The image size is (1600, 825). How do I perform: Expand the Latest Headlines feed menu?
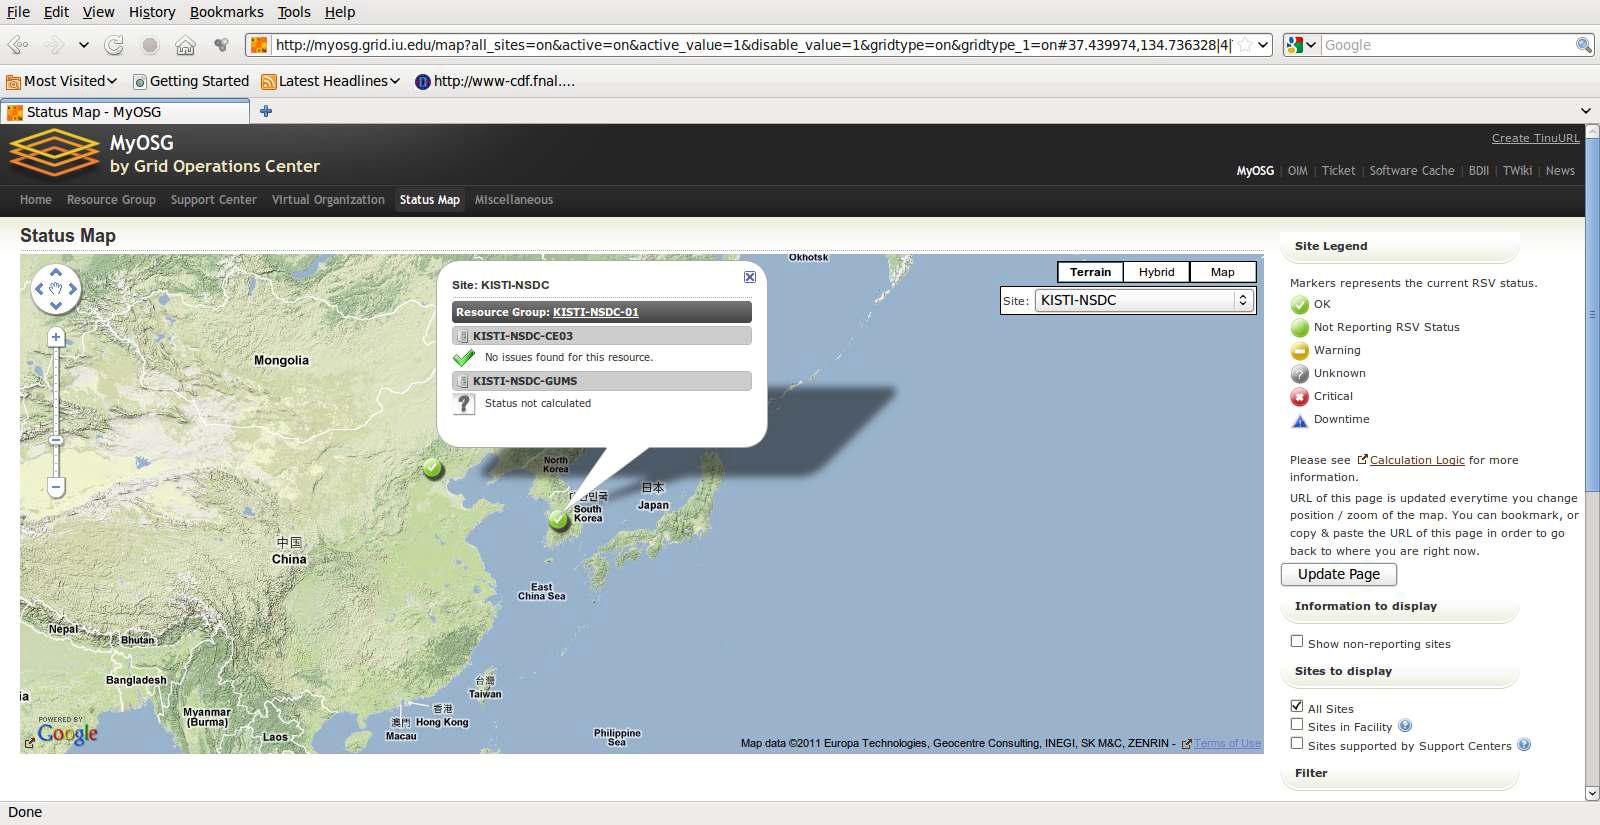330,81
